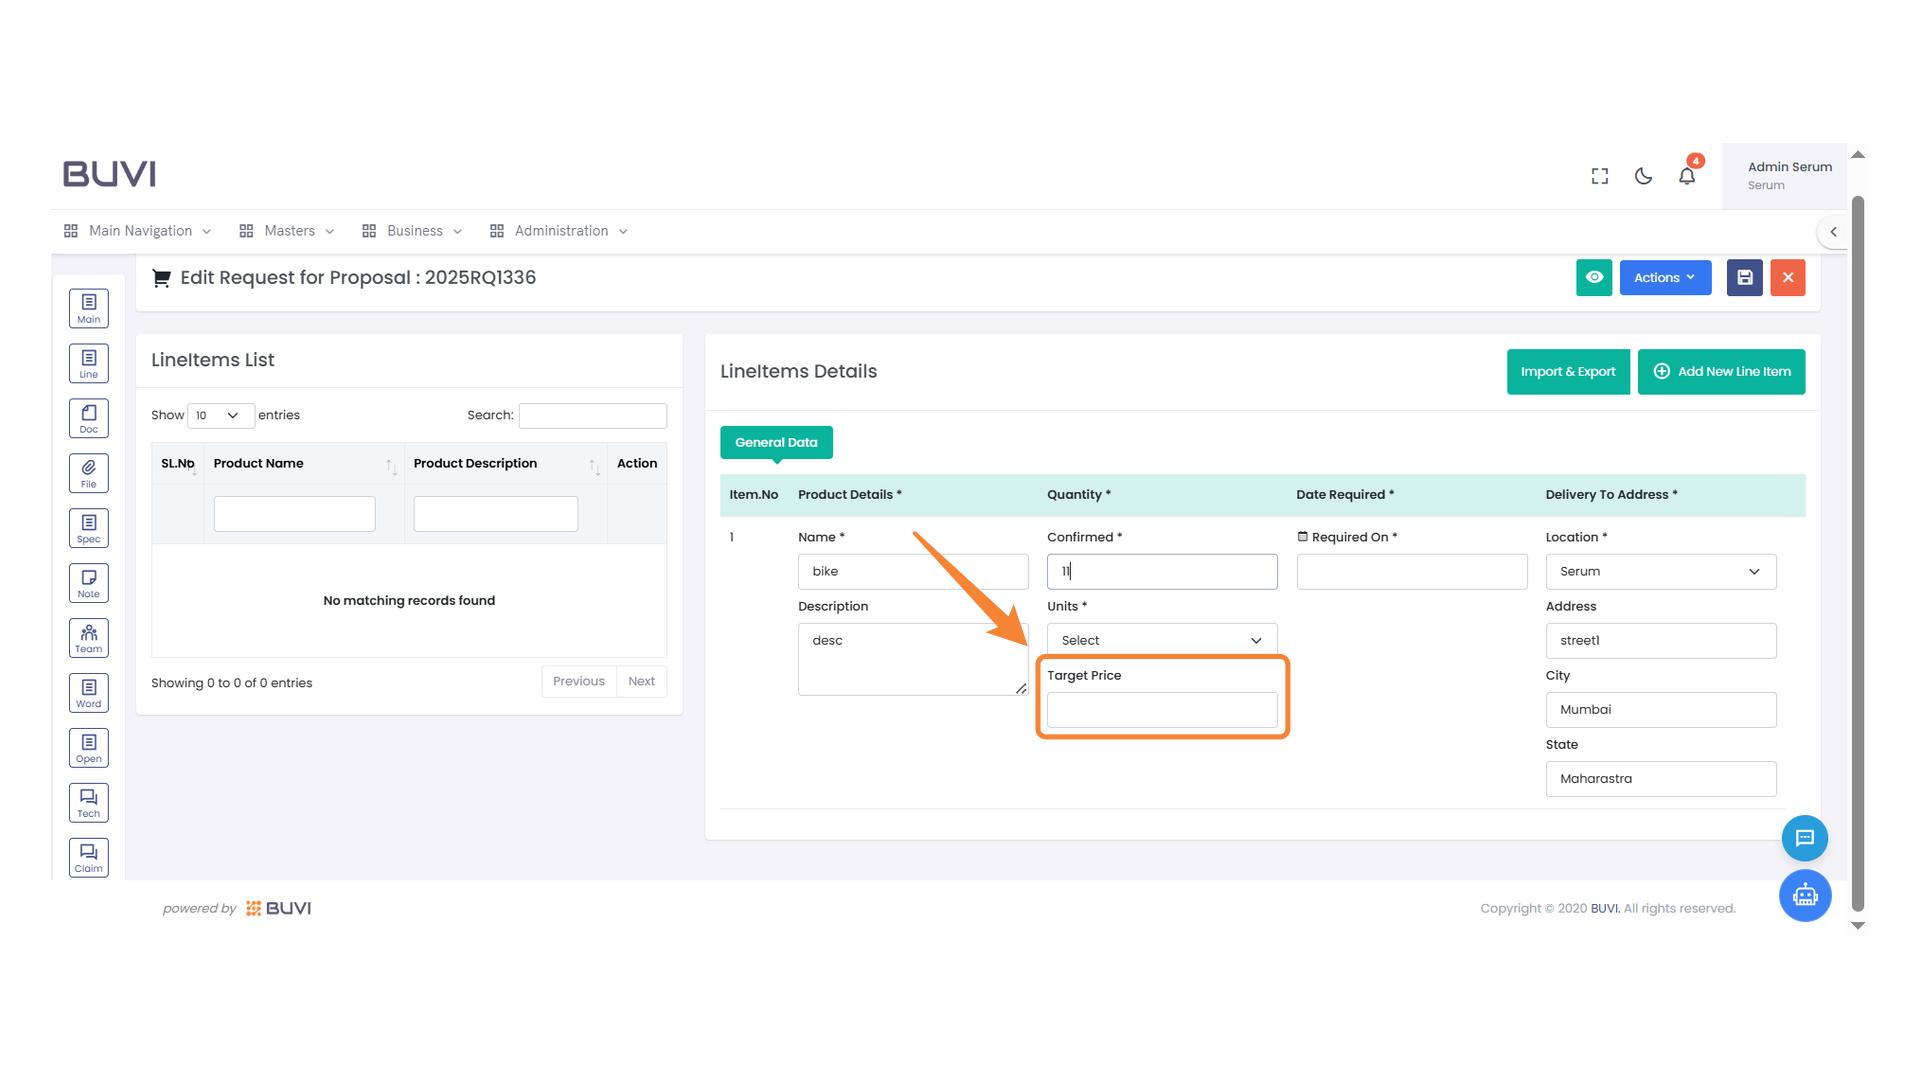Preview the proposal with the eye icon
1920x1080 pixels.
tap(1594, 277)
